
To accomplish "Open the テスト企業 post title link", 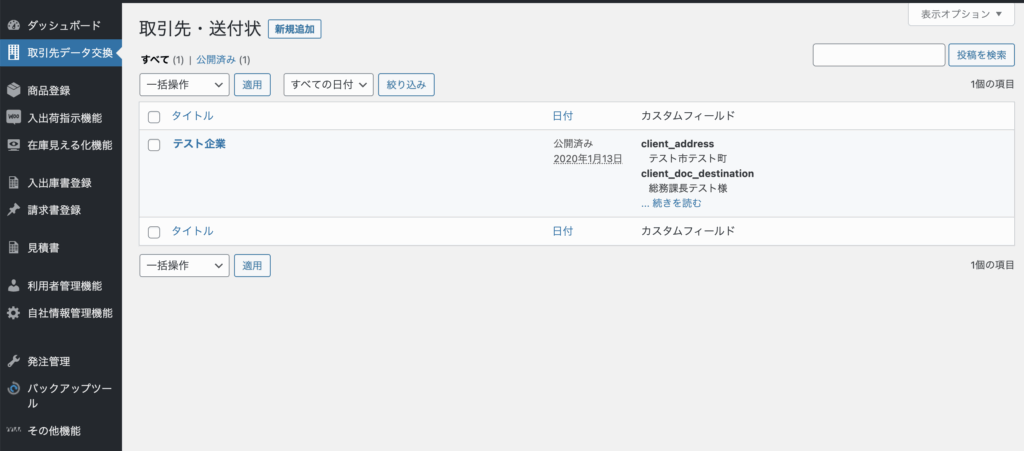I will click(x=199, y=144).
